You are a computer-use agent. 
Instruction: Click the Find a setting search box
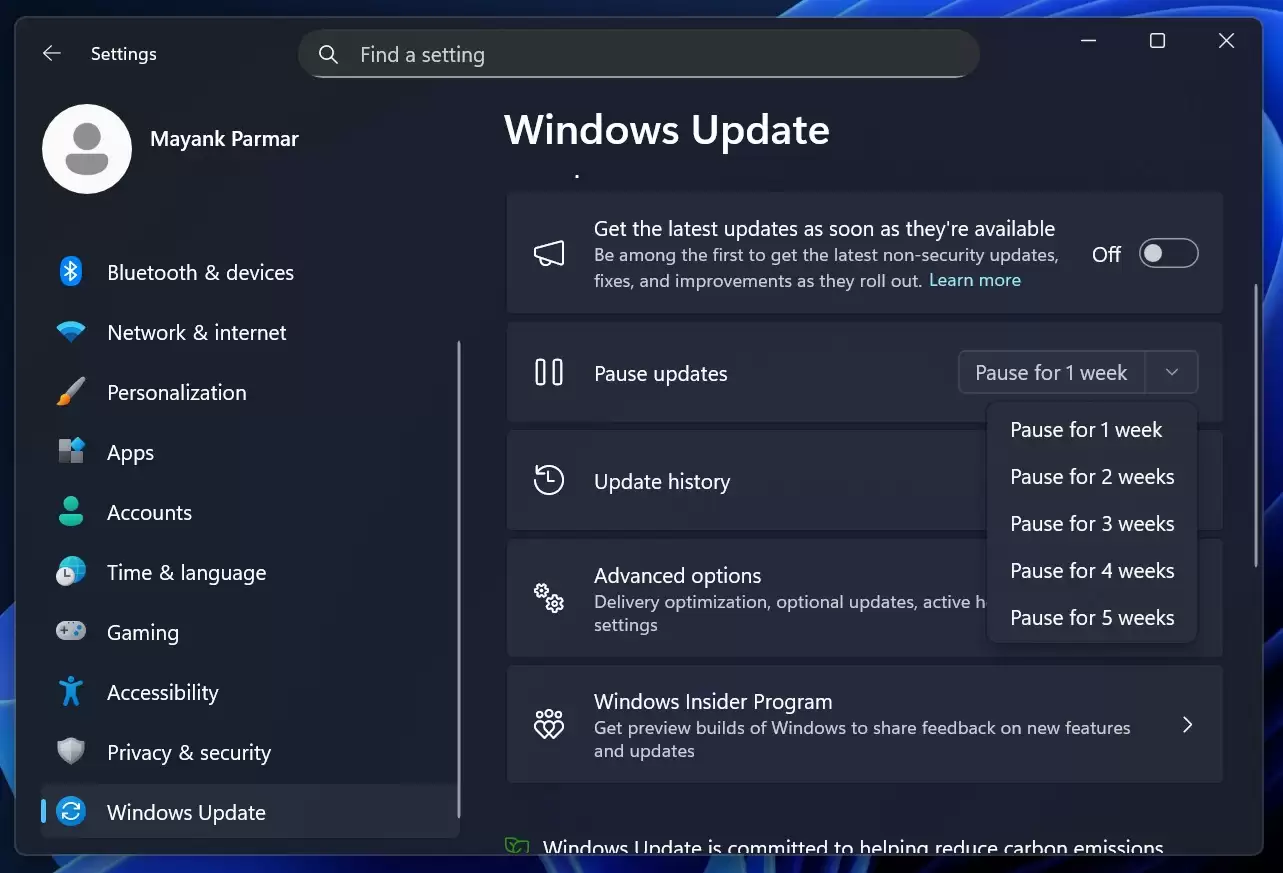(639, 54)
